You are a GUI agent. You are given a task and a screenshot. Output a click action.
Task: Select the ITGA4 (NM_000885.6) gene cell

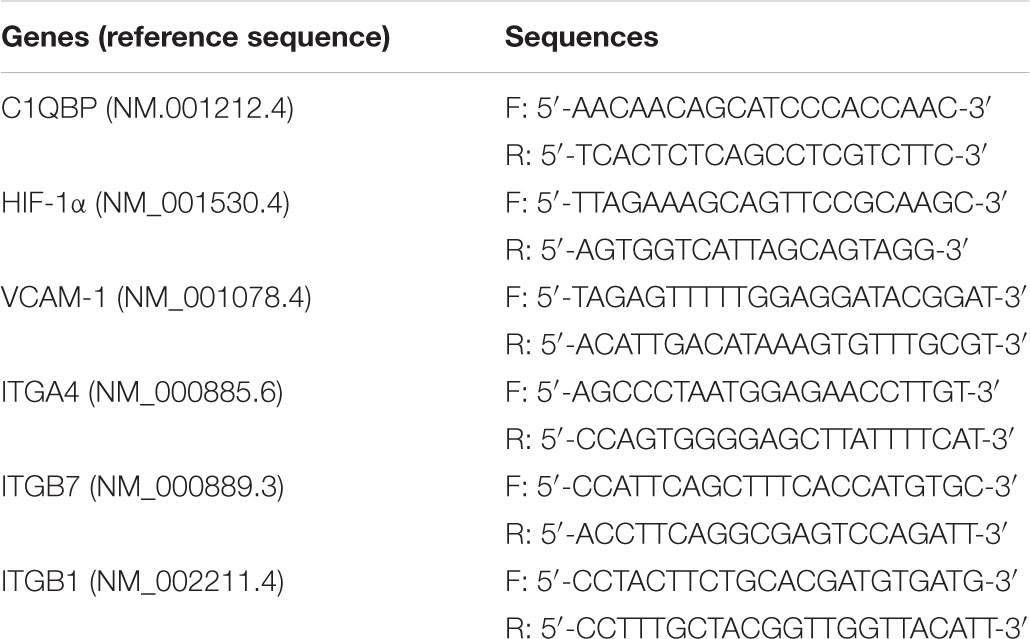(142, 393)
